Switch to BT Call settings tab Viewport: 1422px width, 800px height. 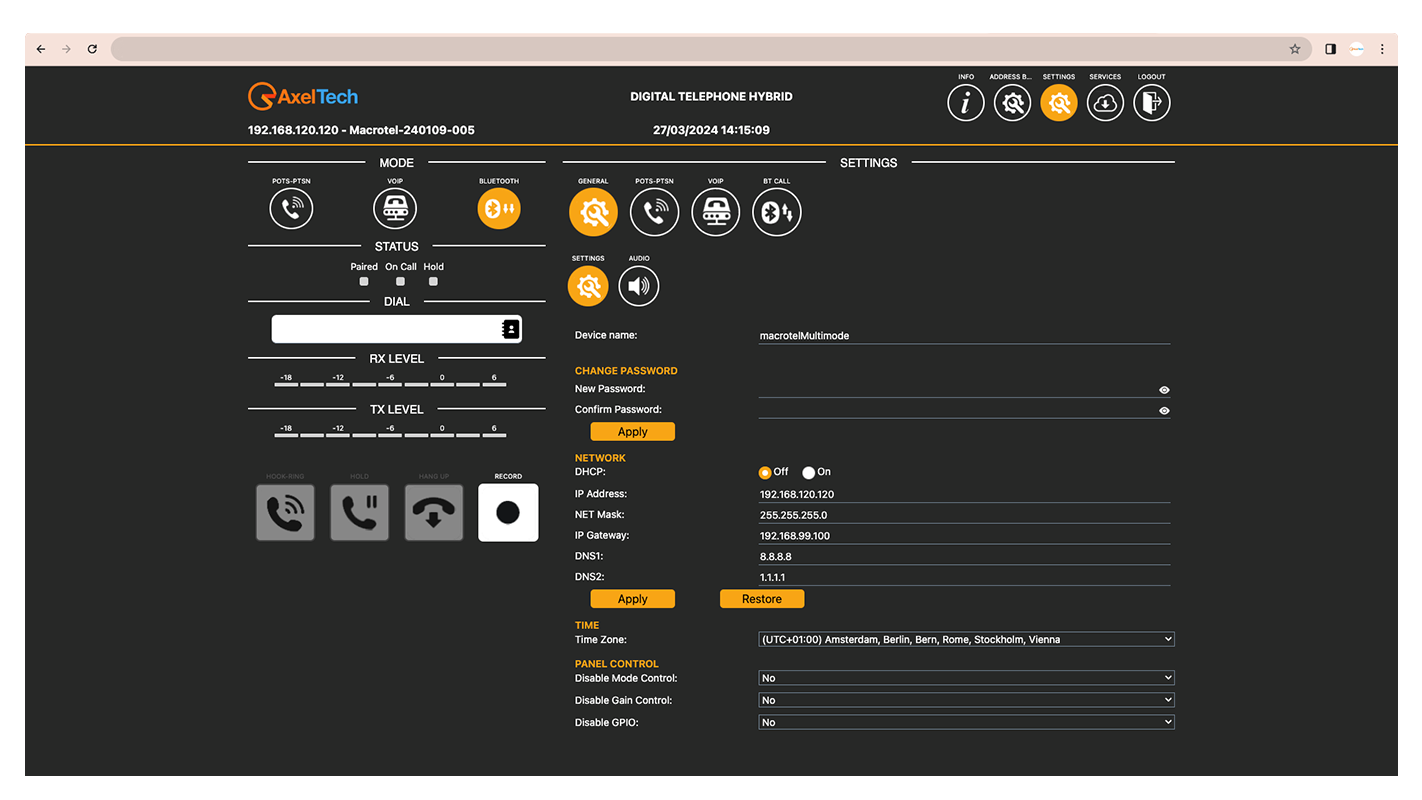776,212
